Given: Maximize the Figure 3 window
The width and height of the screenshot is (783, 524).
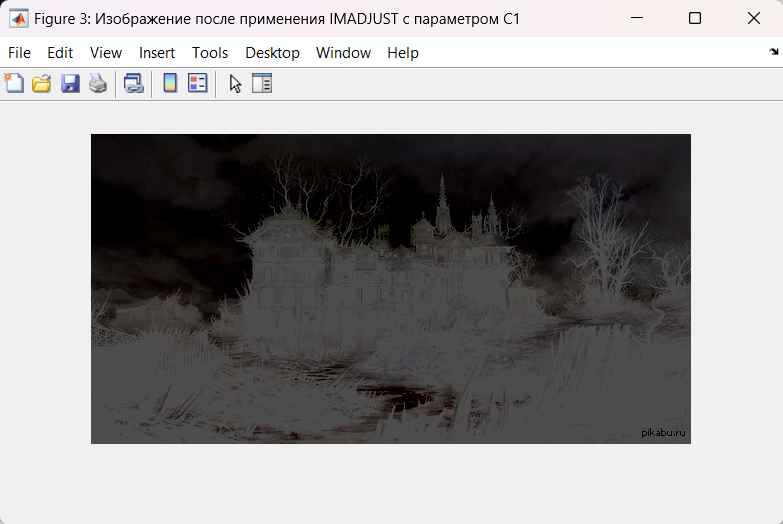Looking at the screenshot, I should pyautogui.click(x=695, y=18).
